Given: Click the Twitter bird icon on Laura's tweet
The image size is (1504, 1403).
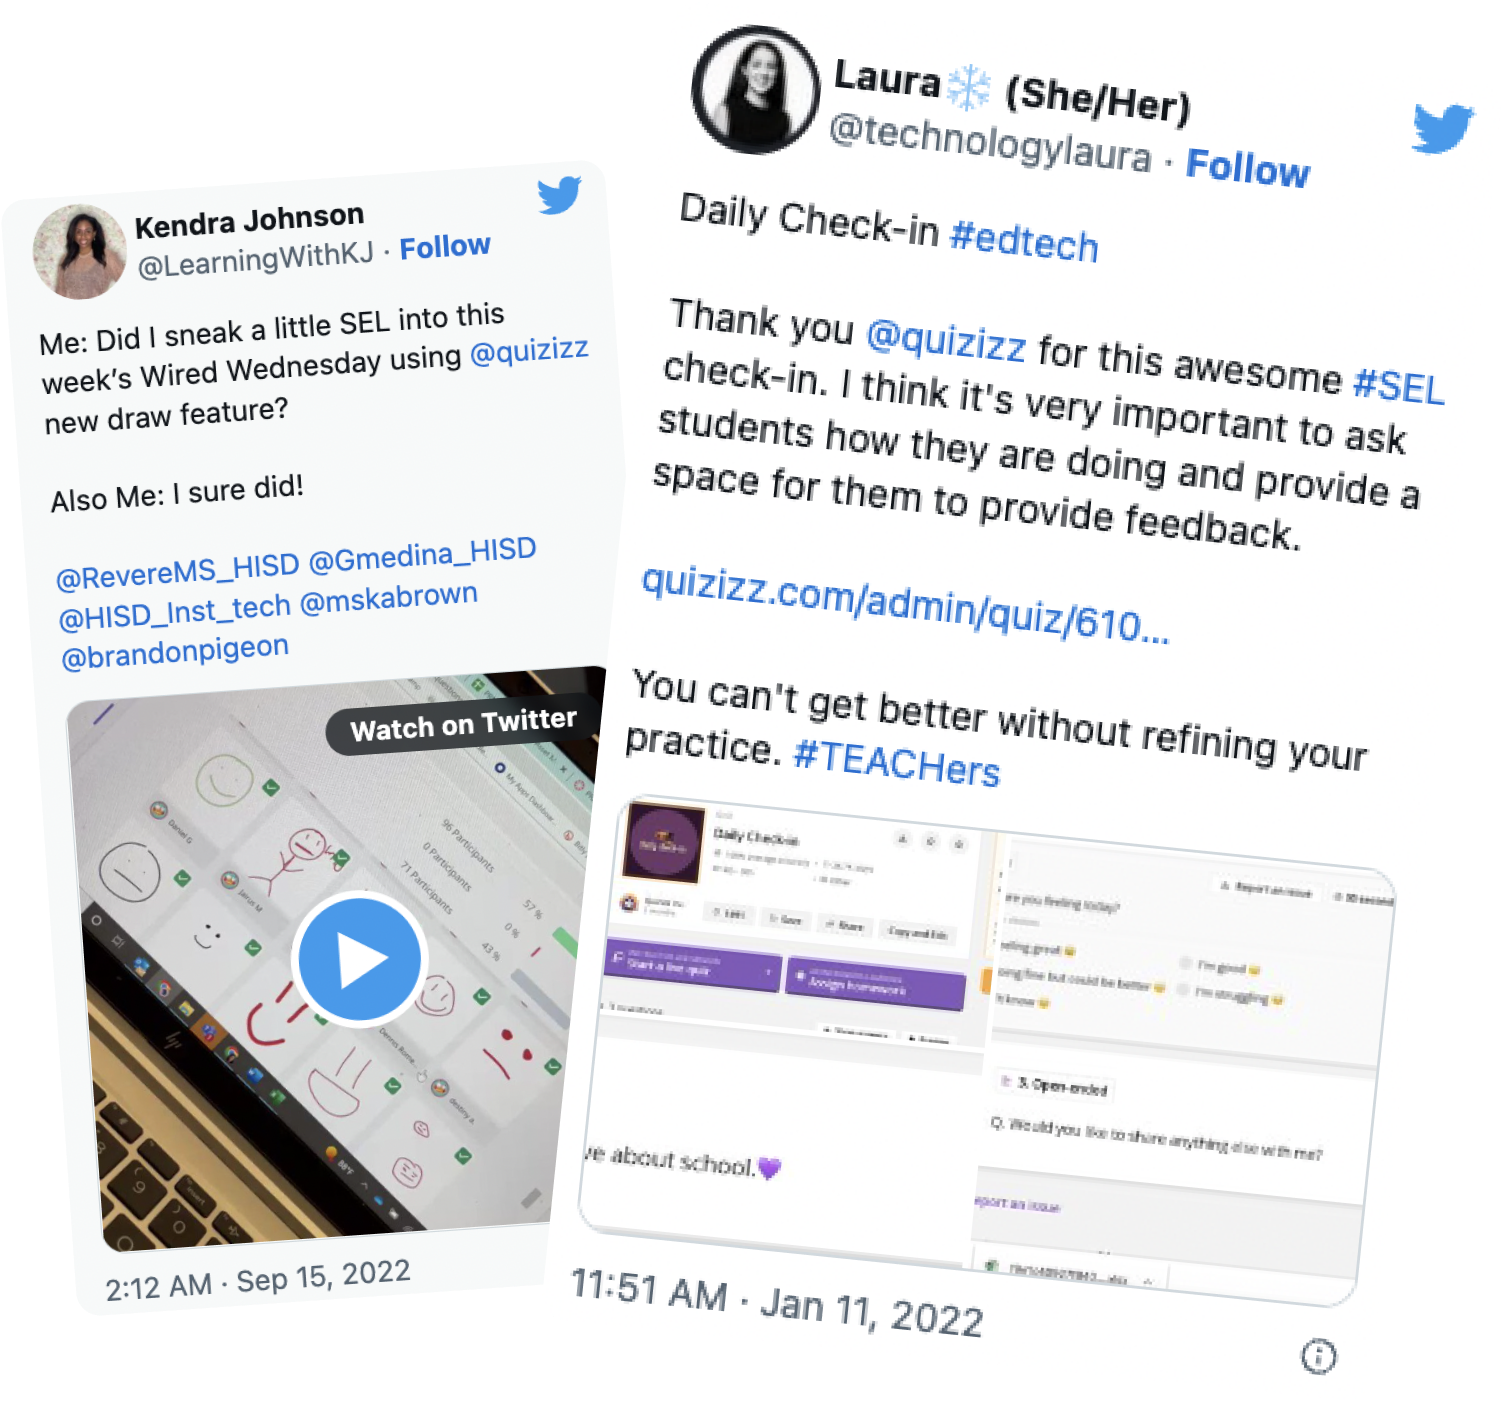Looking at the screenshot, I should [1443, 128].
